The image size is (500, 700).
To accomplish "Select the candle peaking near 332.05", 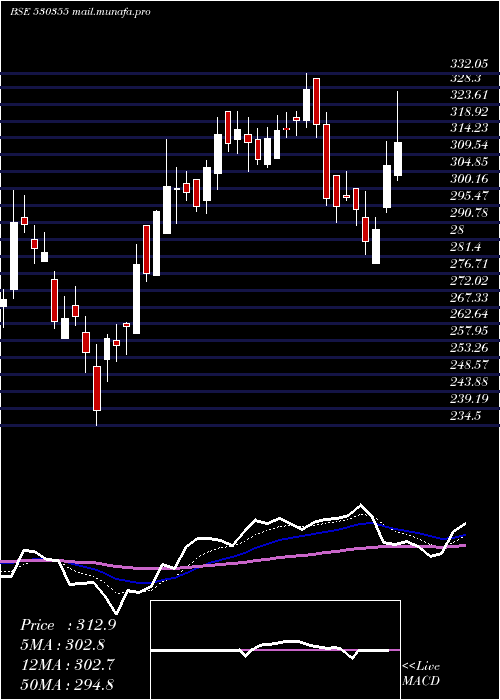I will [x=306, y=100].
